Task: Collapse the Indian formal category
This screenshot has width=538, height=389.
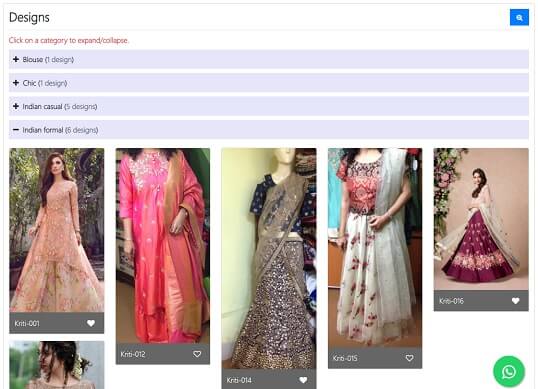Action: pyautogui.click(x=269, y=130)
